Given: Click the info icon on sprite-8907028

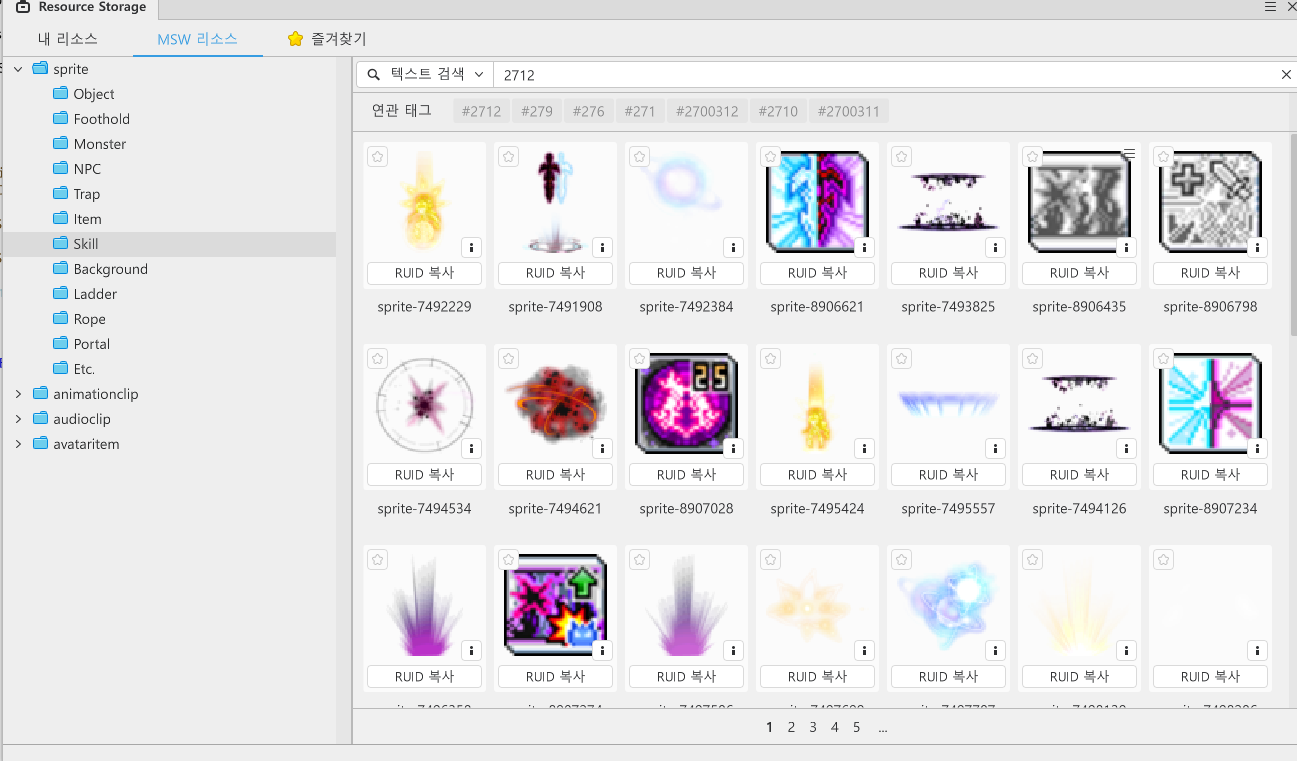Looking at the screenshot, I should 733,449.
